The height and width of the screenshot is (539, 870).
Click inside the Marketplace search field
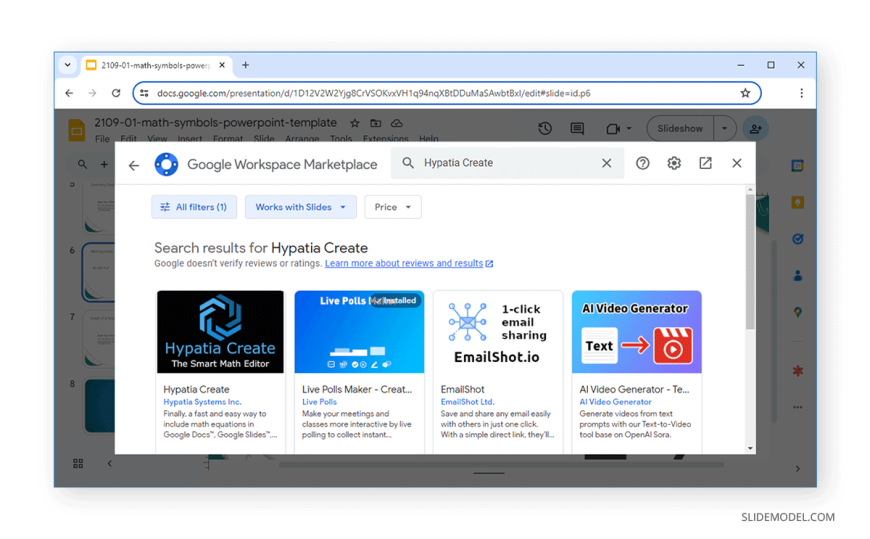508,163
